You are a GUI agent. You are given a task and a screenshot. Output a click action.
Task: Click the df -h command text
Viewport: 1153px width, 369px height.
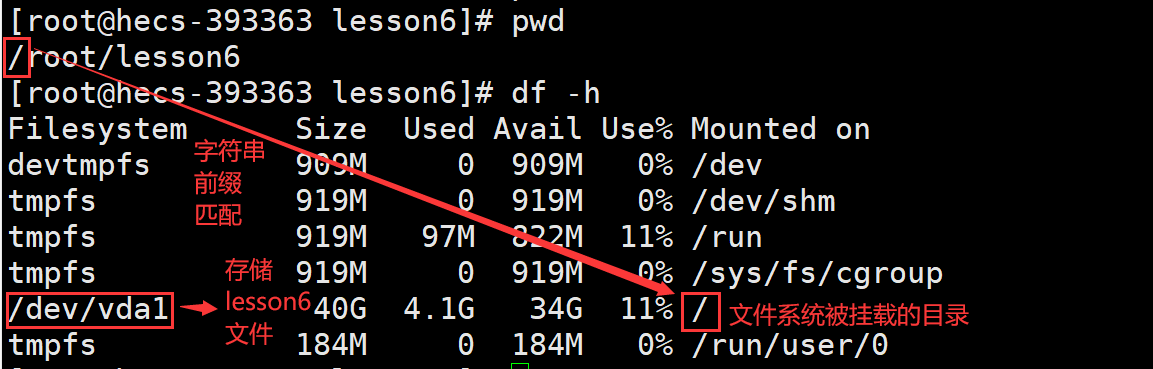pyautogui.click(x=555, y=93)
